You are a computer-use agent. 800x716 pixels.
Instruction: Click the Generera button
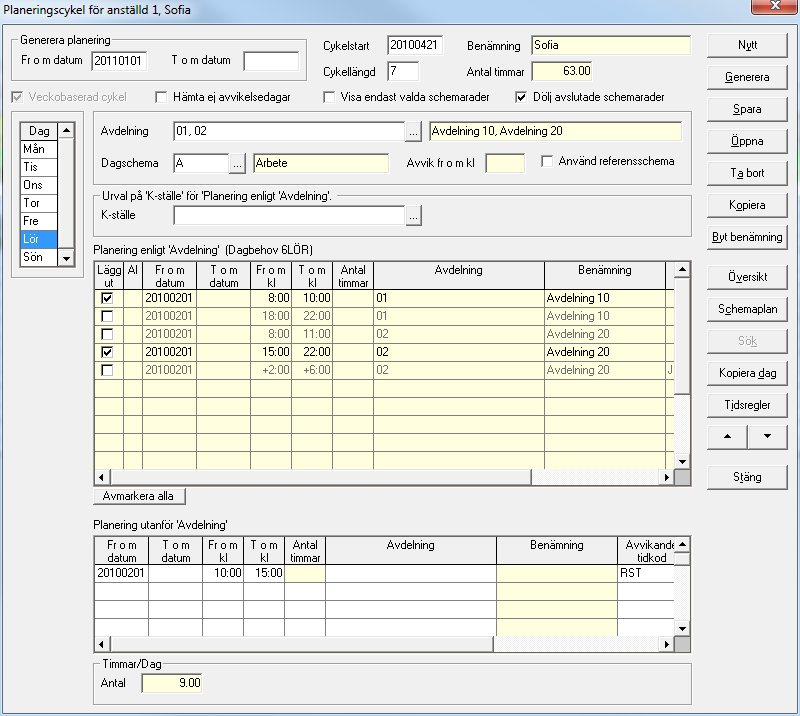[747, 78]
